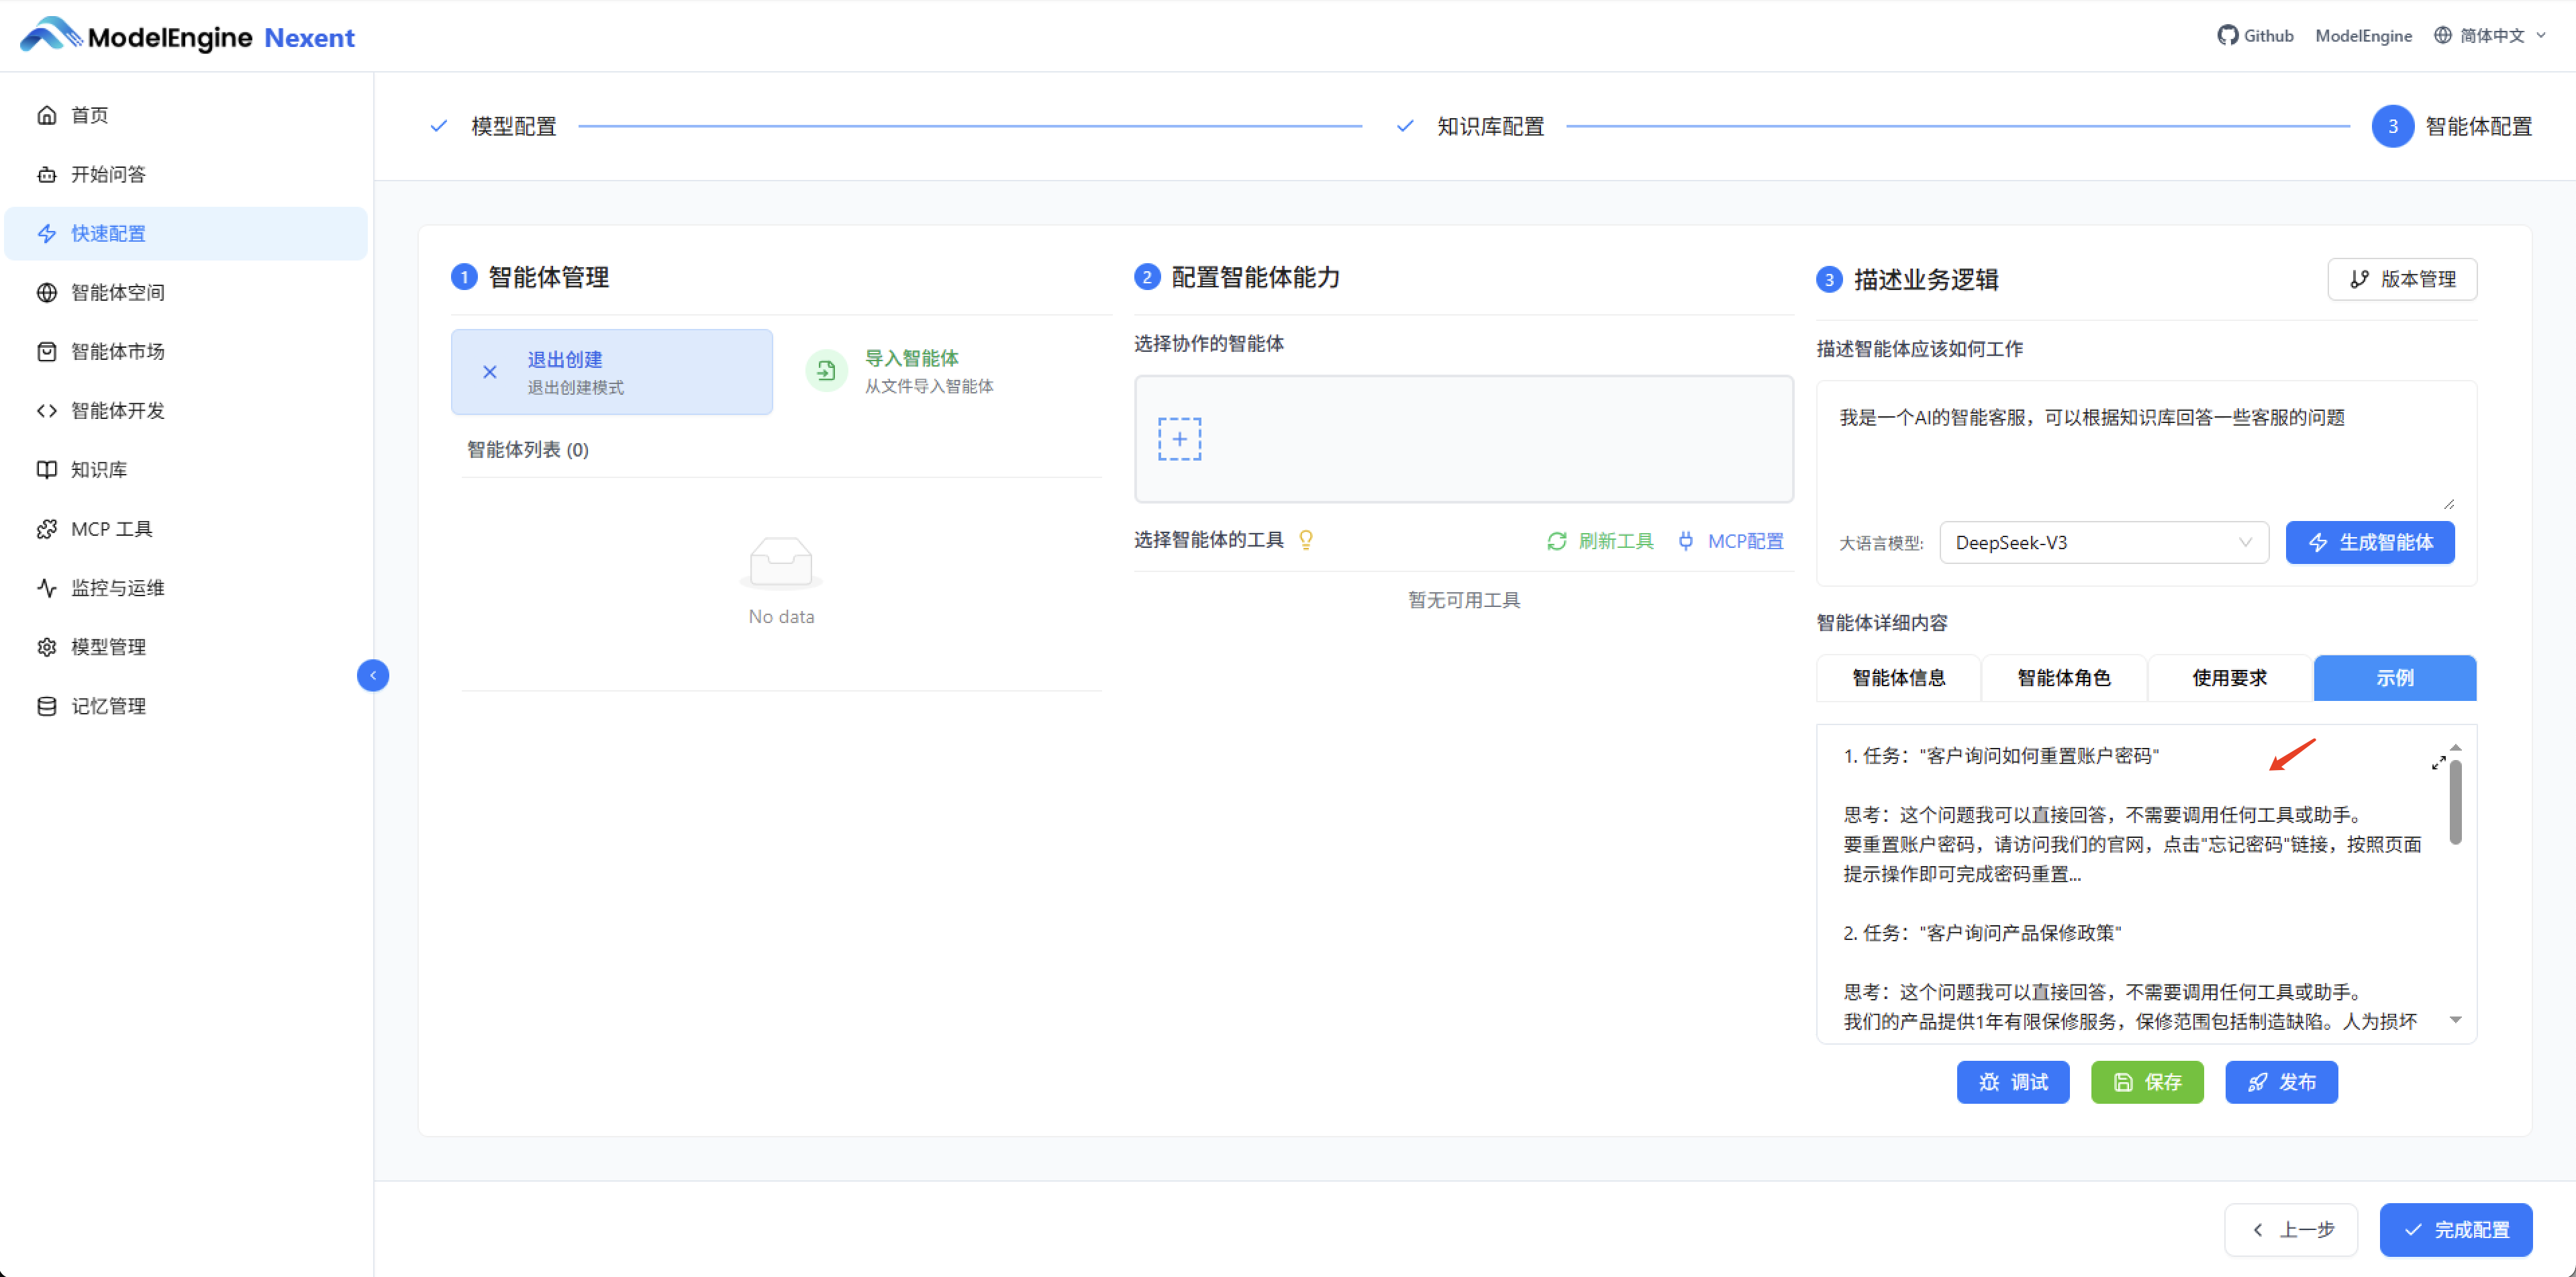This screenshot has width=2576, height=1277.
Task: Switch to the 智能体角色 tab
Action: coord(2063,678)
